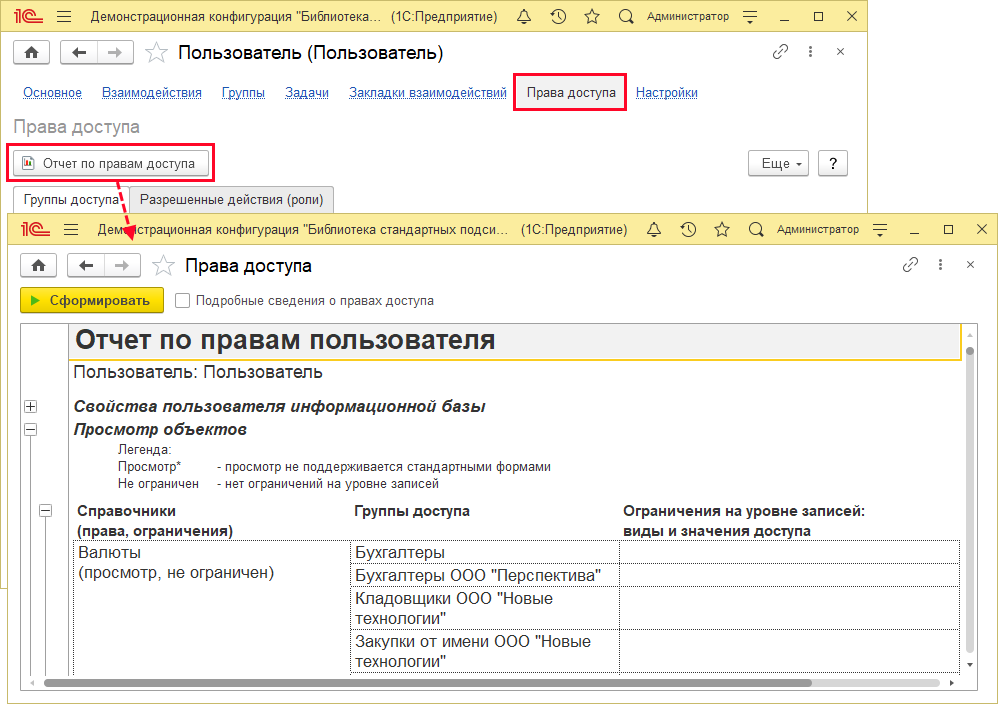Open notifications bell in back window
Viewport: 1001px width, 706px height.
(523, 17)
